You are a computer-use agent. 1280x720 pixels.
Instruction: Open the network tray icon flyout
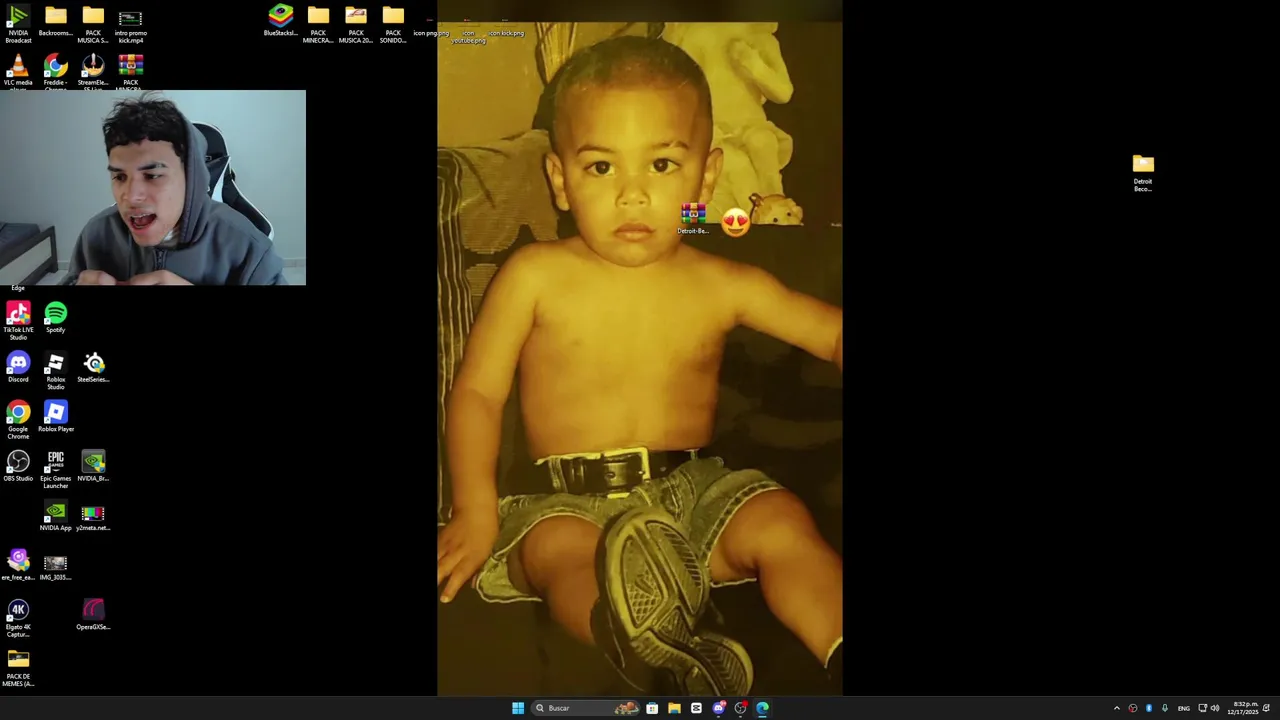click(x=1203, y=708)
